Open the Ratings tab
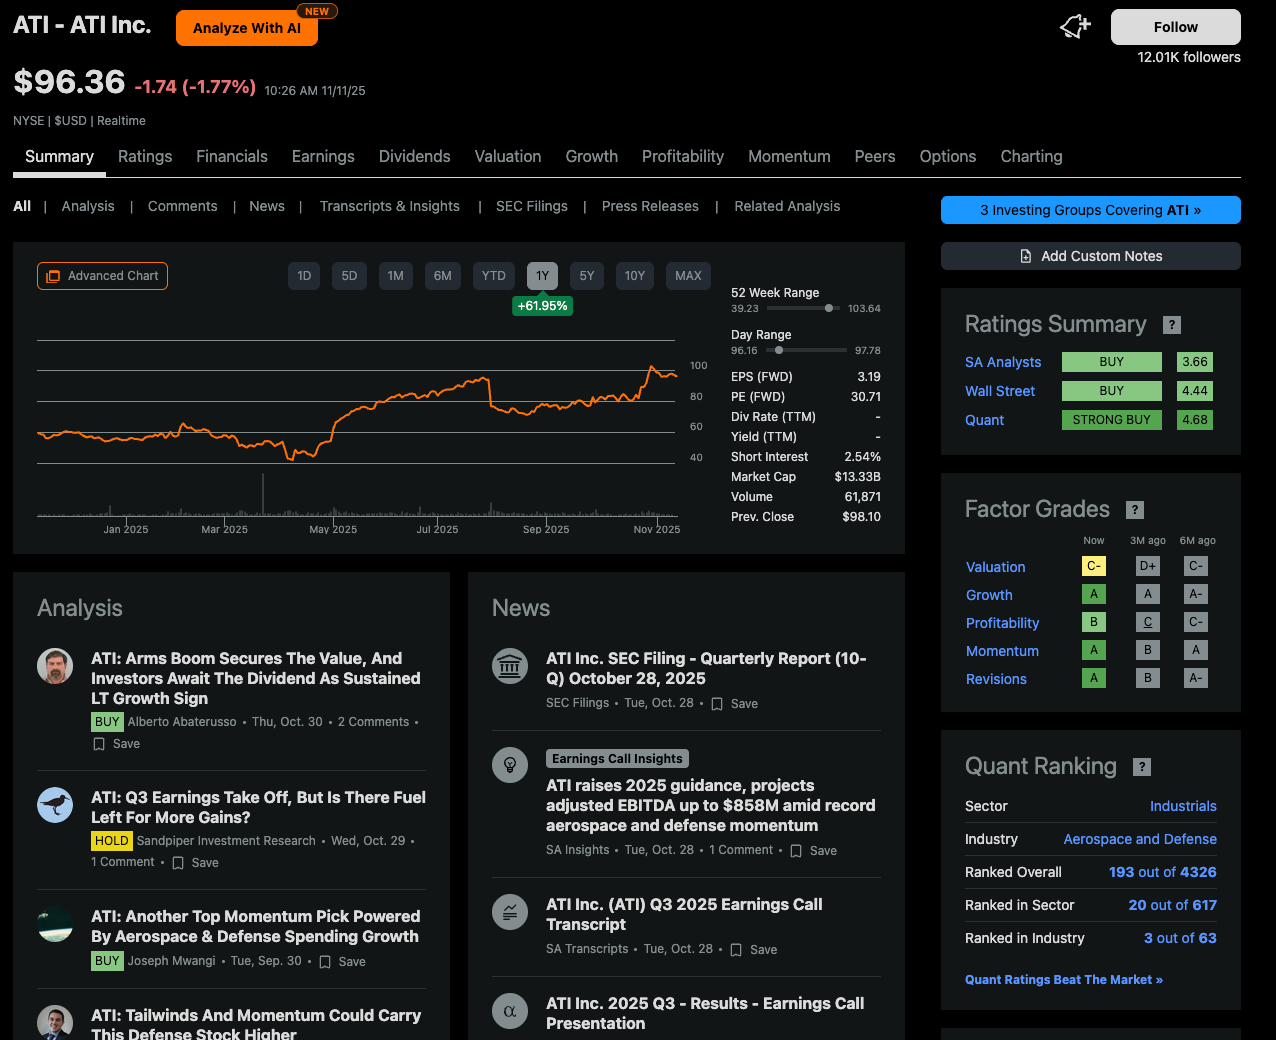Viewport: 1276px width, 1040px height. 145,157
